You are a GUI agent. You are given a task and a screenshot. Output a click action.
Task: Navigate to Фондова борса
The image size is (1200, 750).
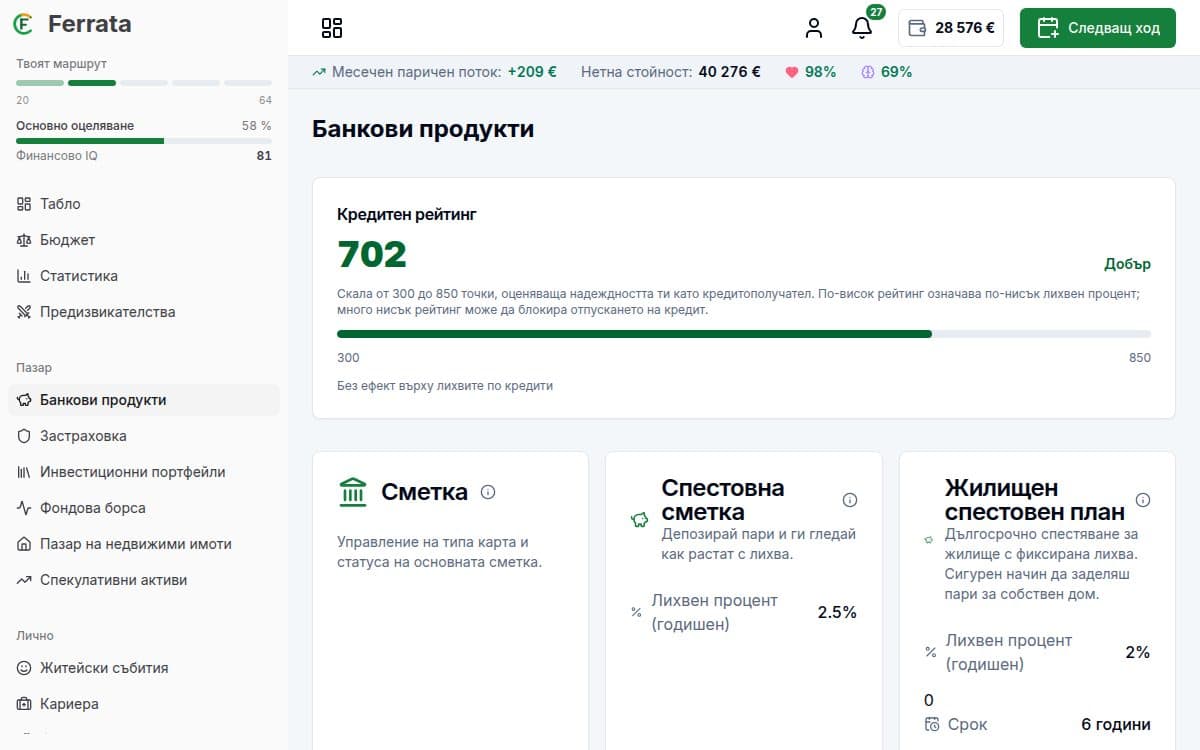click(x=144, y=508)
